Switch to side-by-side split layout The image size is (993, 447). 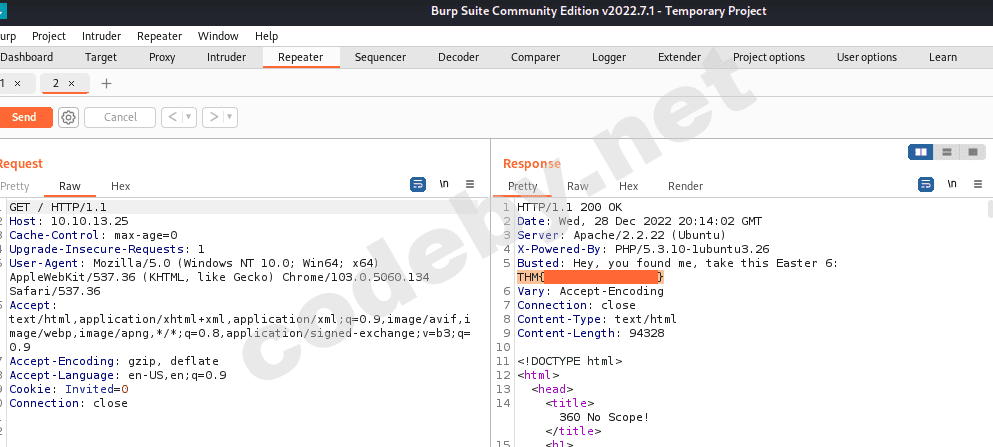pos(920,152)
